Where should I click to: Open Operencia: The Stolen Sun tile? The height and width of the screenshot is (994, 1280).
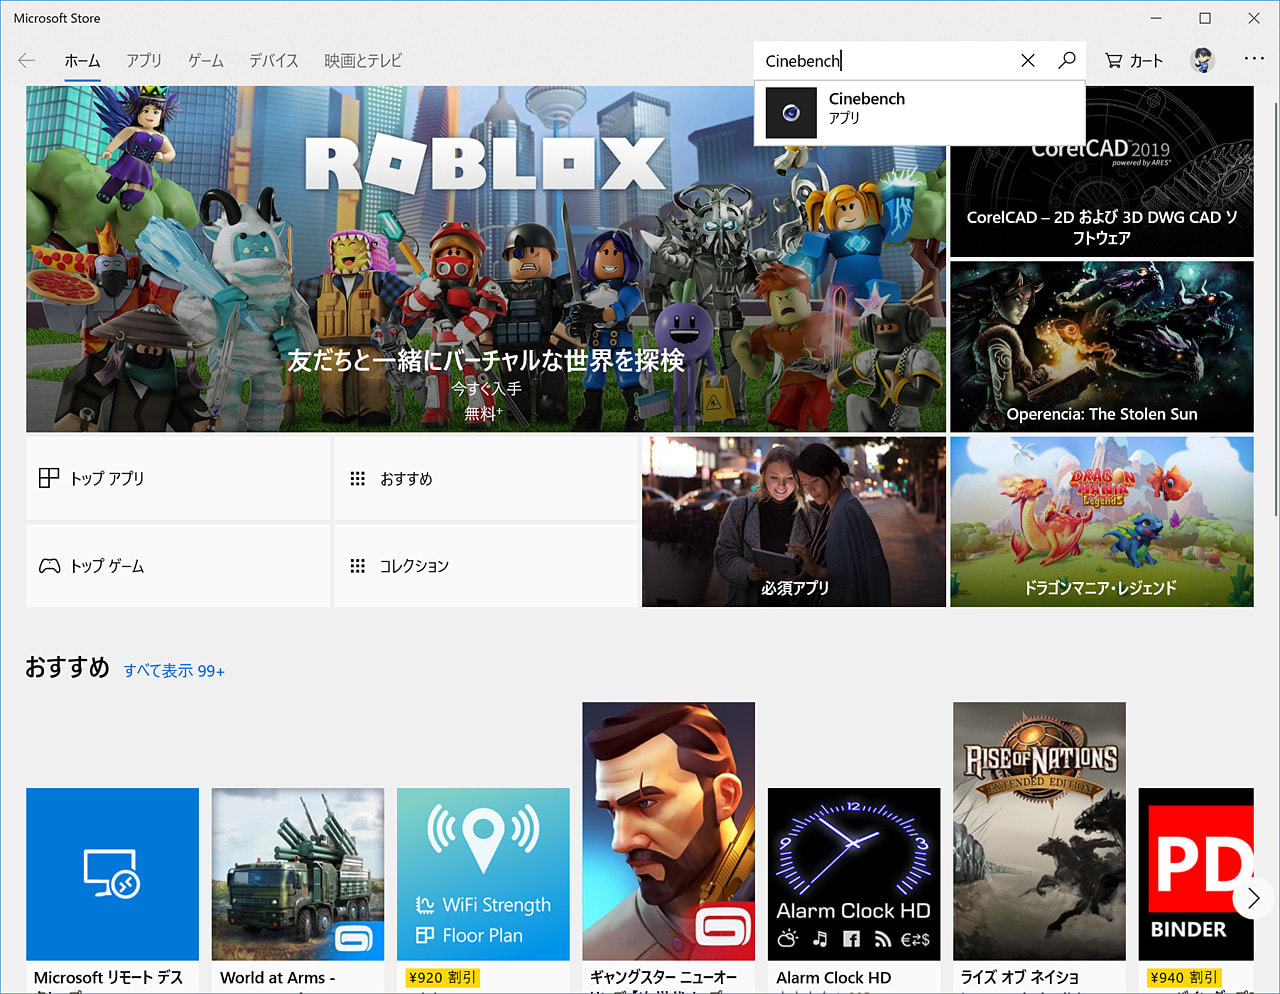point(1102,347)
